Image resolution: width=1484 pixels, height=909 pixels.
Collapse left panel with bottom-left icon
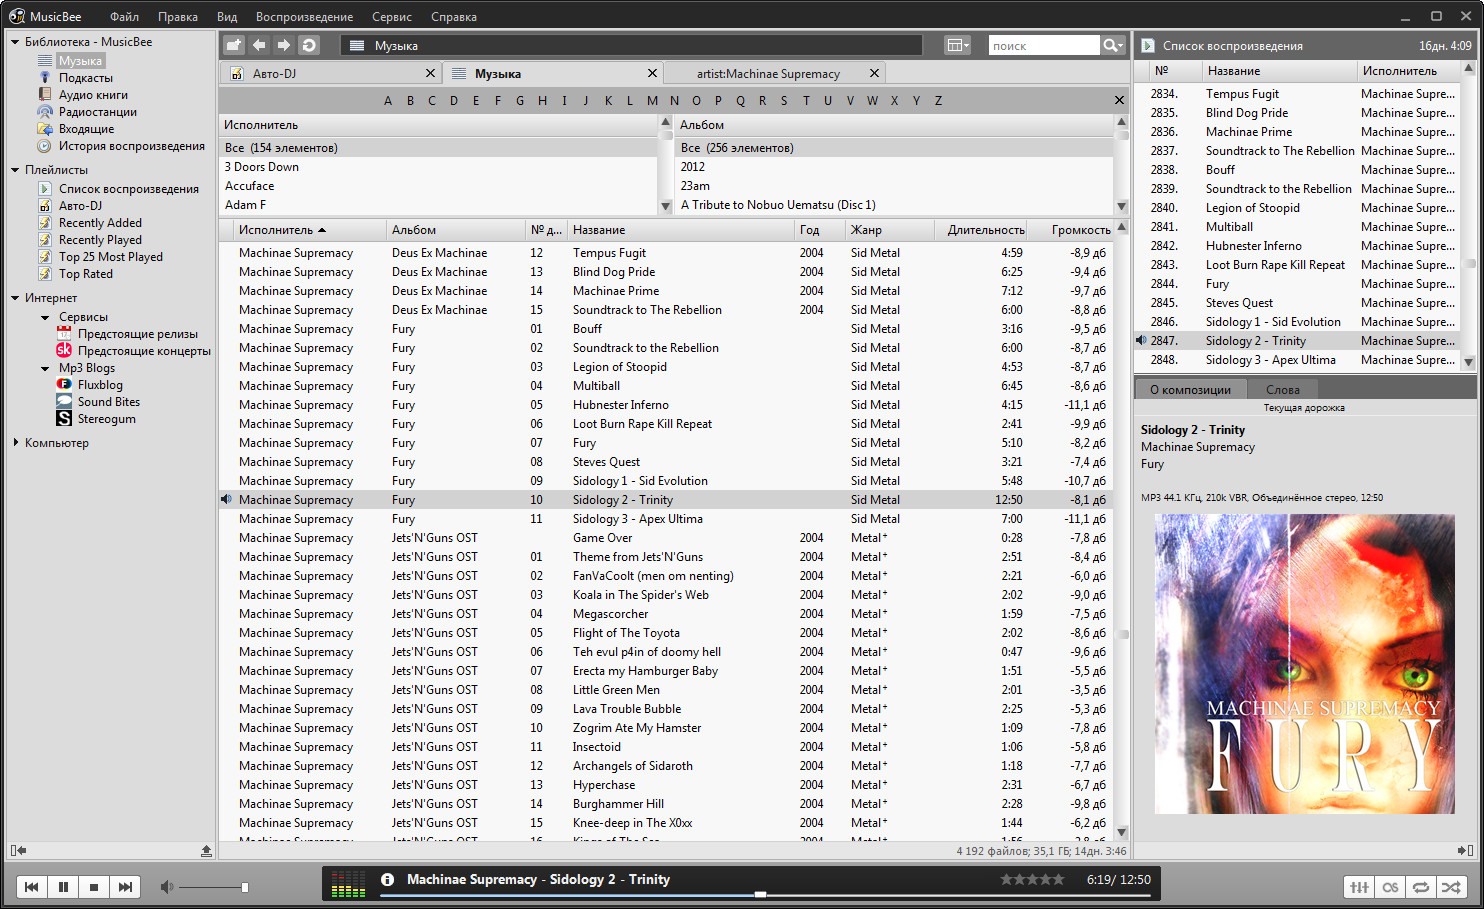[18, 850]
